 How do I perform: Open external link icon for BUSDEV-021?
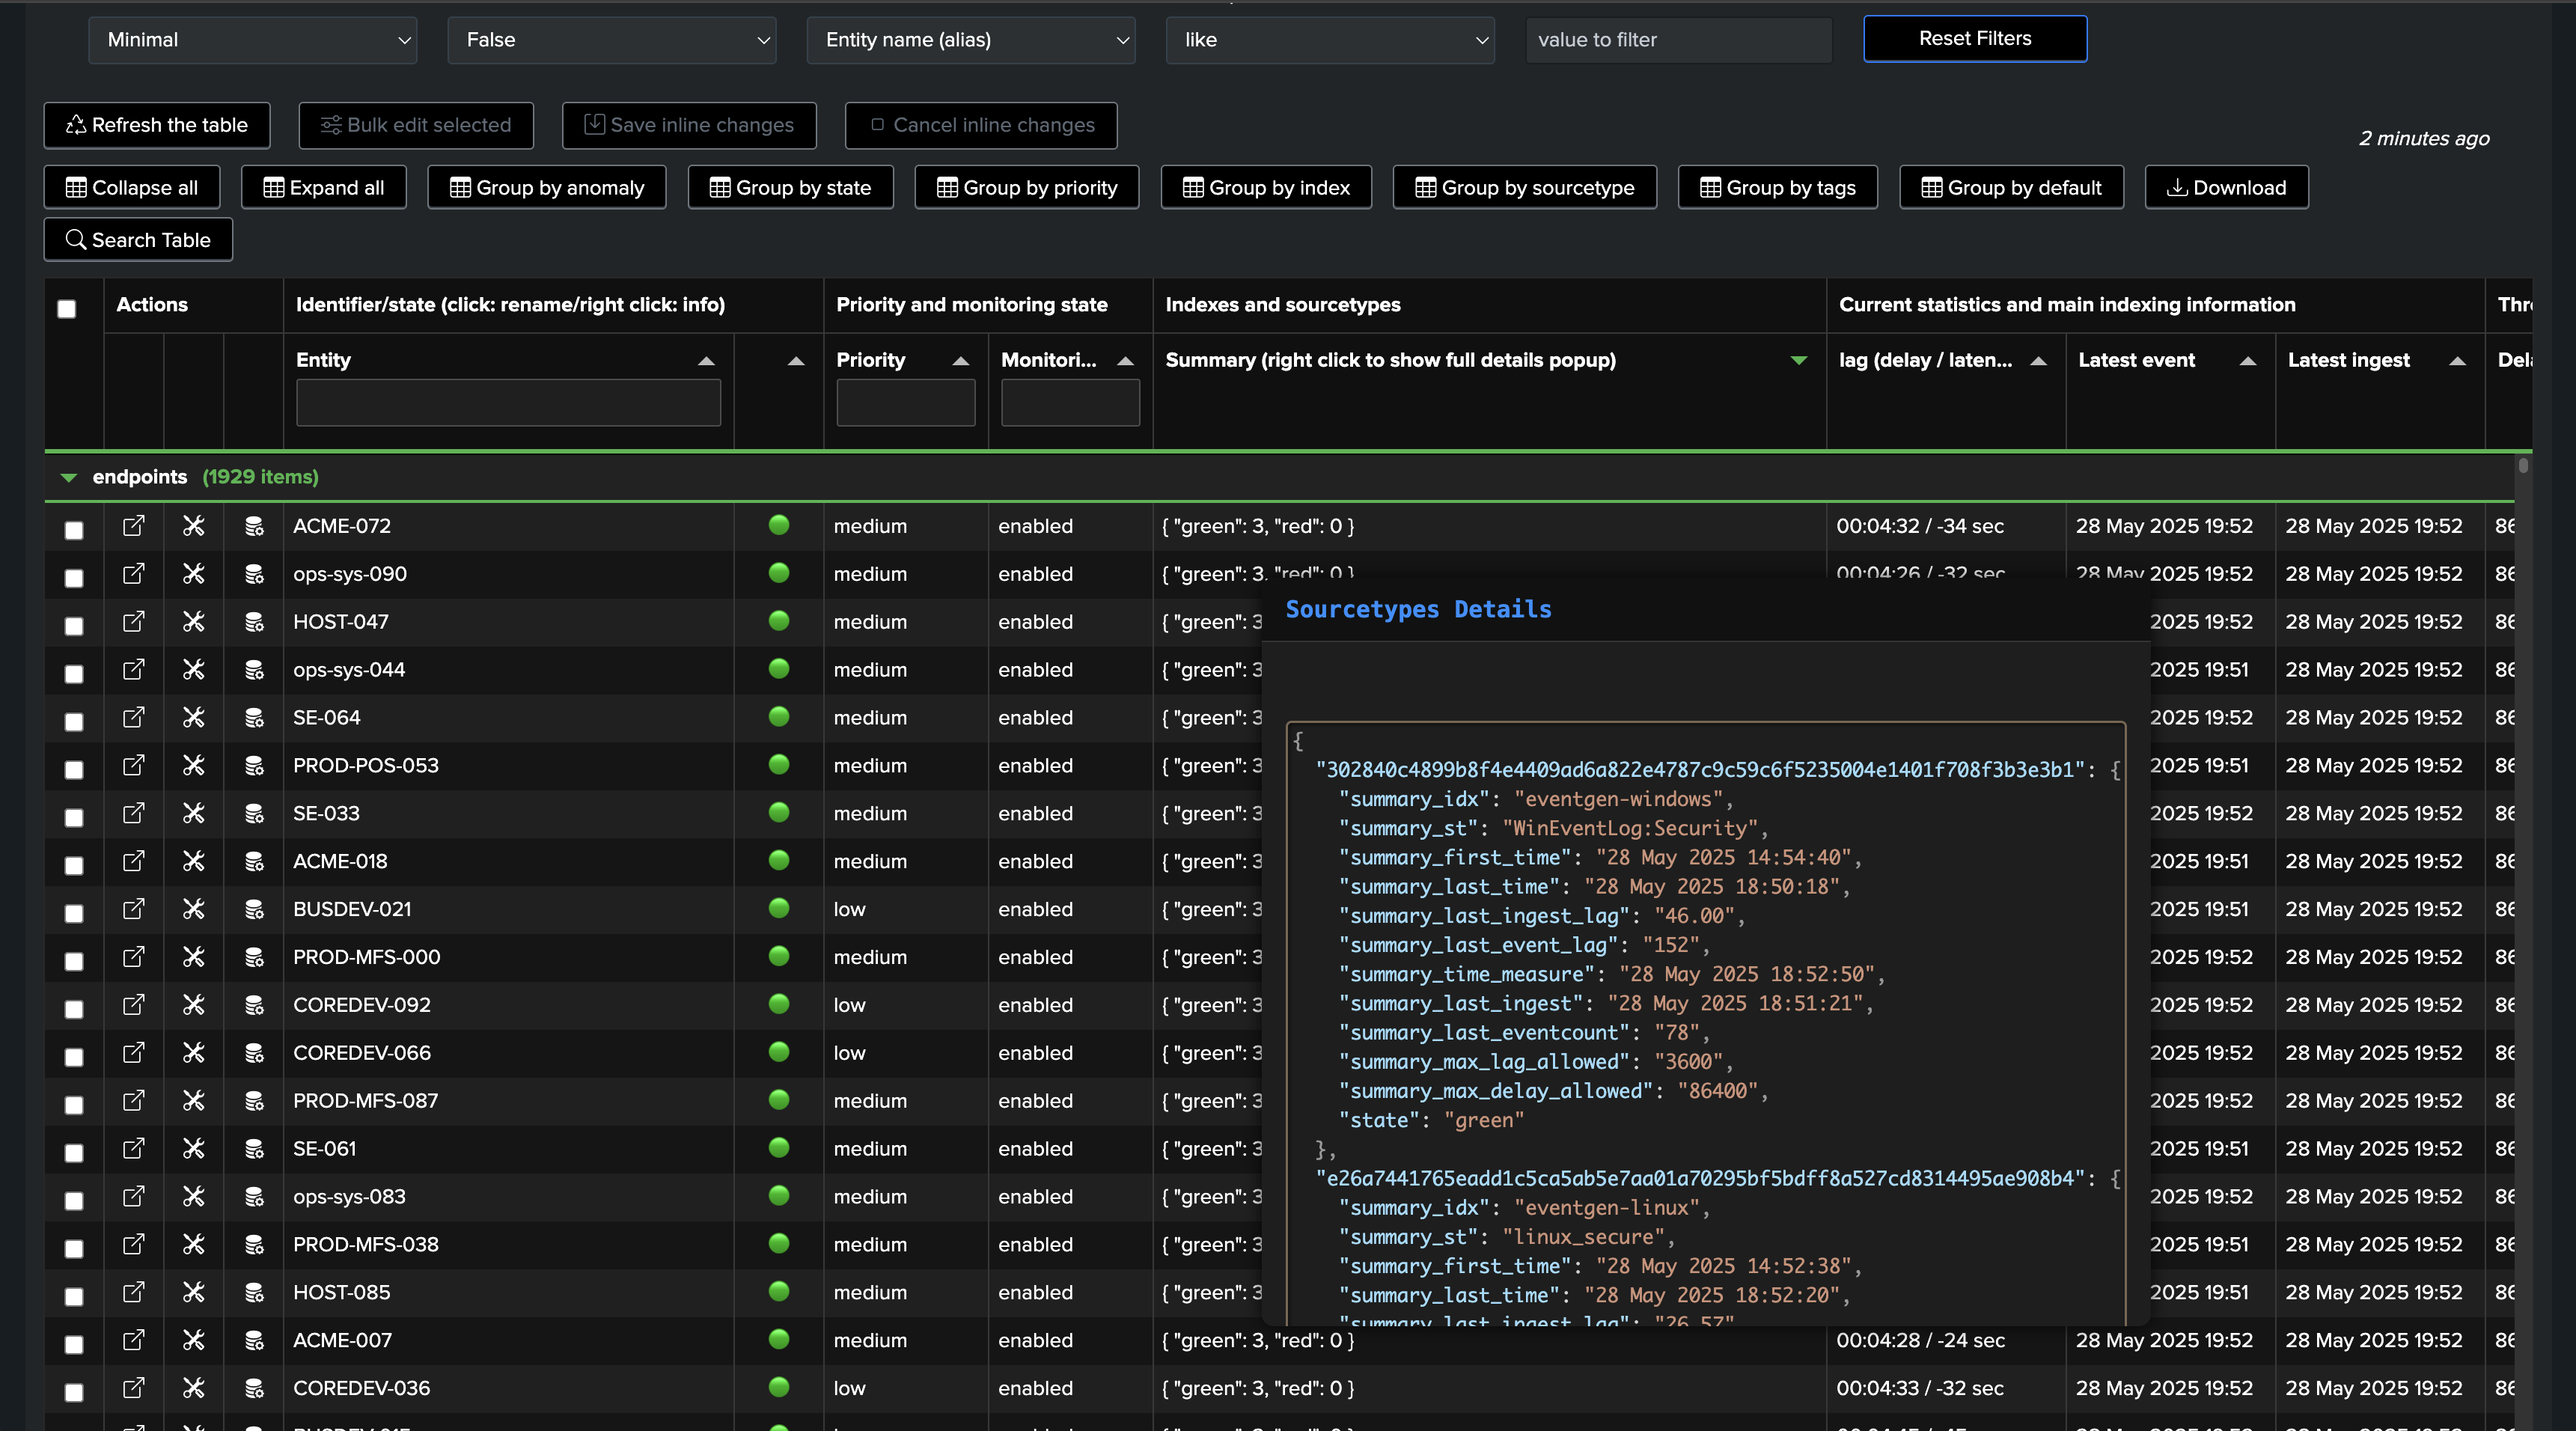(x=133, y=909)
